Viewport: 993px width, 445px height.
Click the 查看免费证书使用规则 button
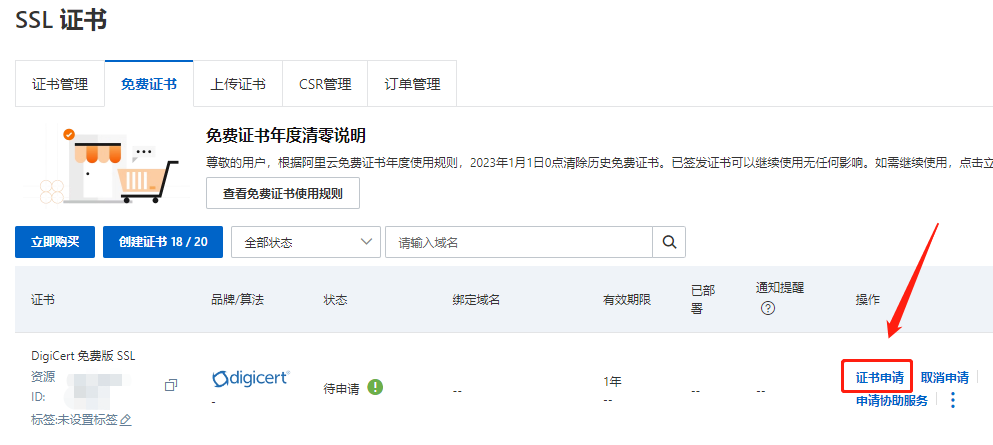coord(282,194)
